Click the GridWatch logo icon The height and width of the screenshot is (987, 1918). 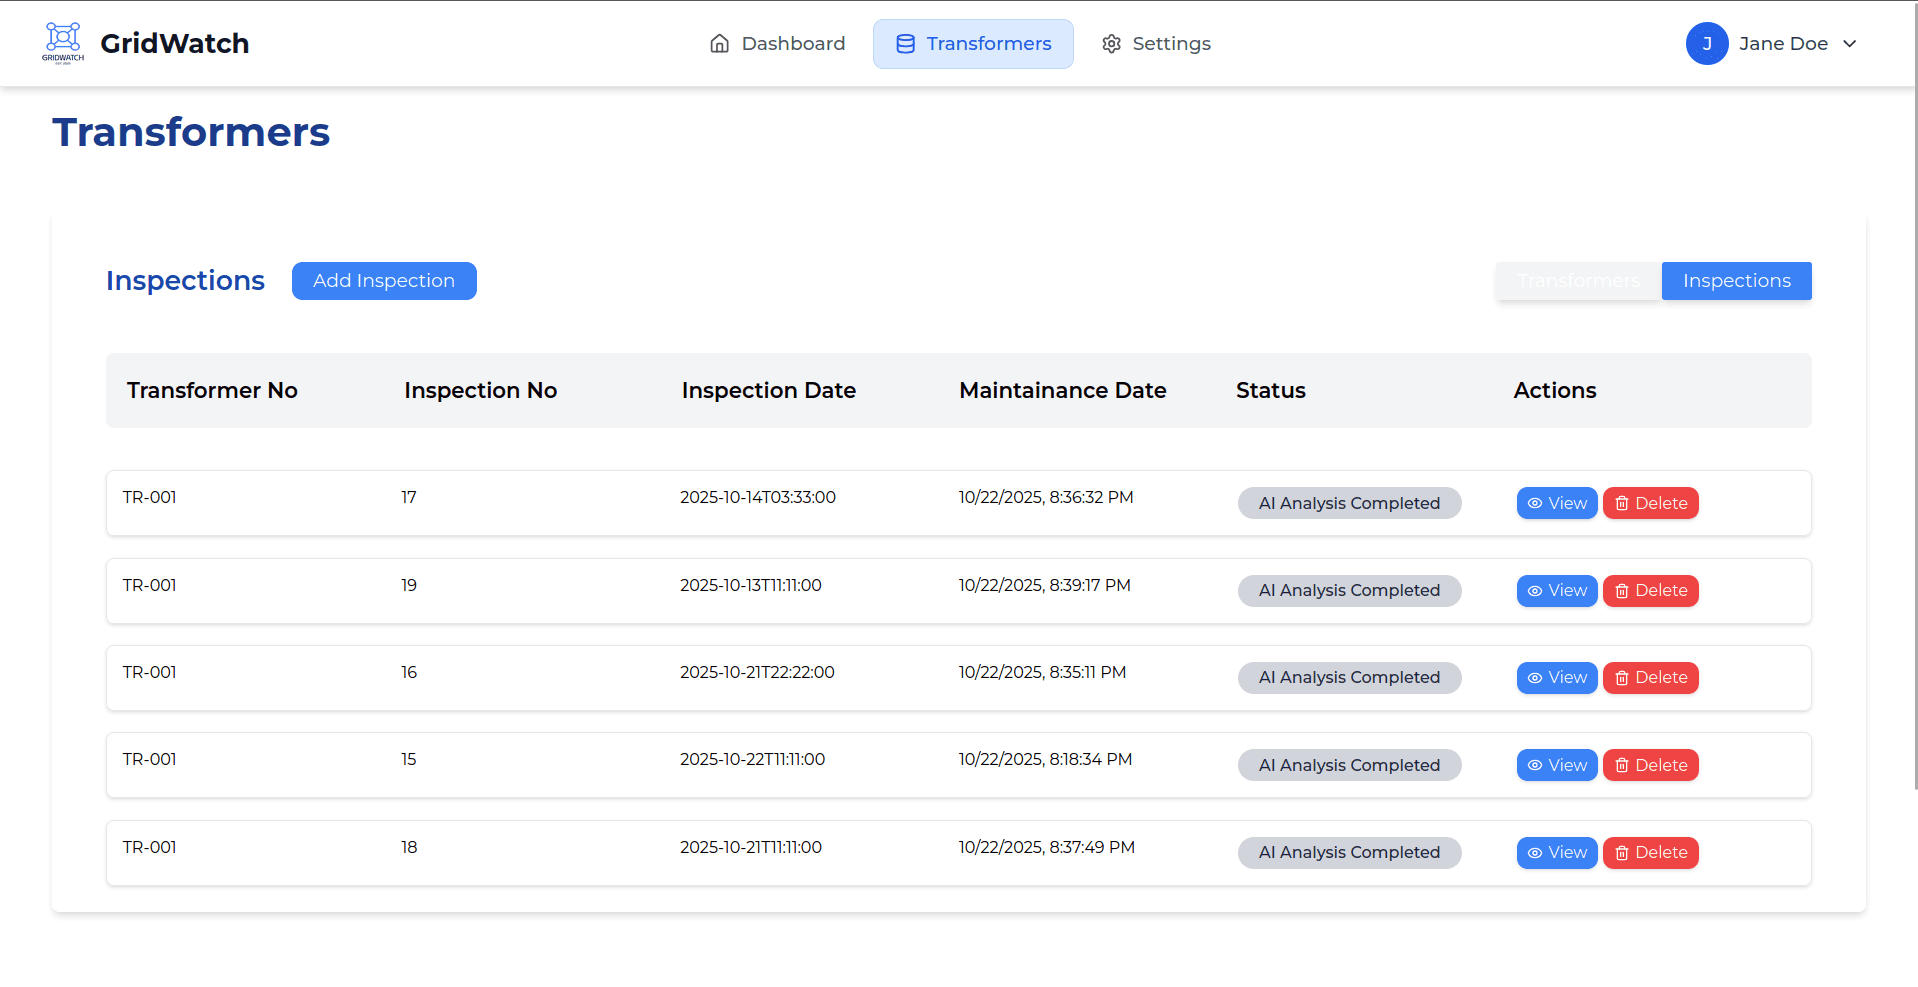point(63,42)
